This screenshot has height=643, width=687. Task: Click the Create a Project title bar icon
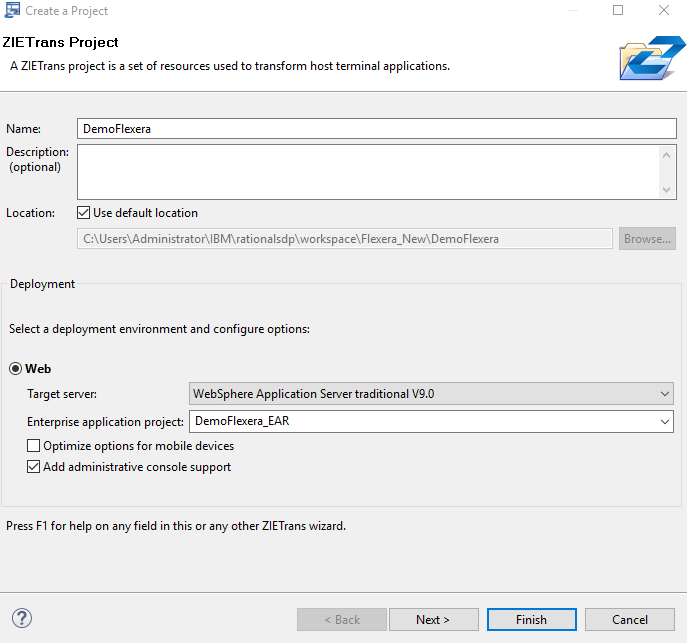(12, 10)
